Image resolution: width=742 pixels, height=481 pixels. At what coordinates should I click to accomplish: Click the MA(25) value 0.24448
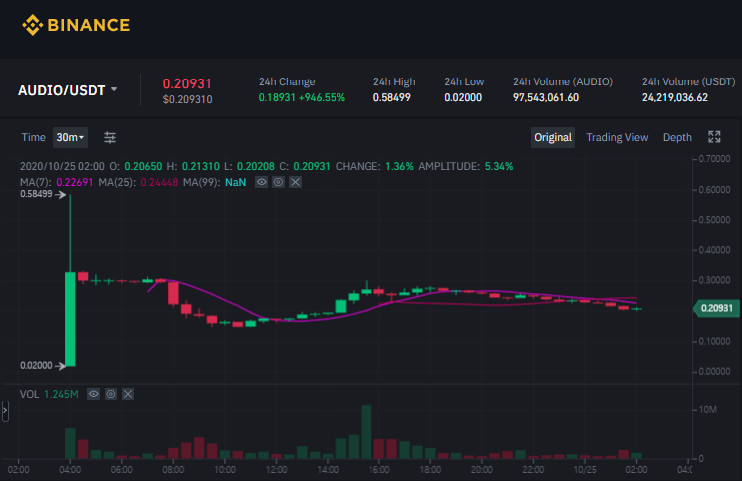(x=159, y=182)
